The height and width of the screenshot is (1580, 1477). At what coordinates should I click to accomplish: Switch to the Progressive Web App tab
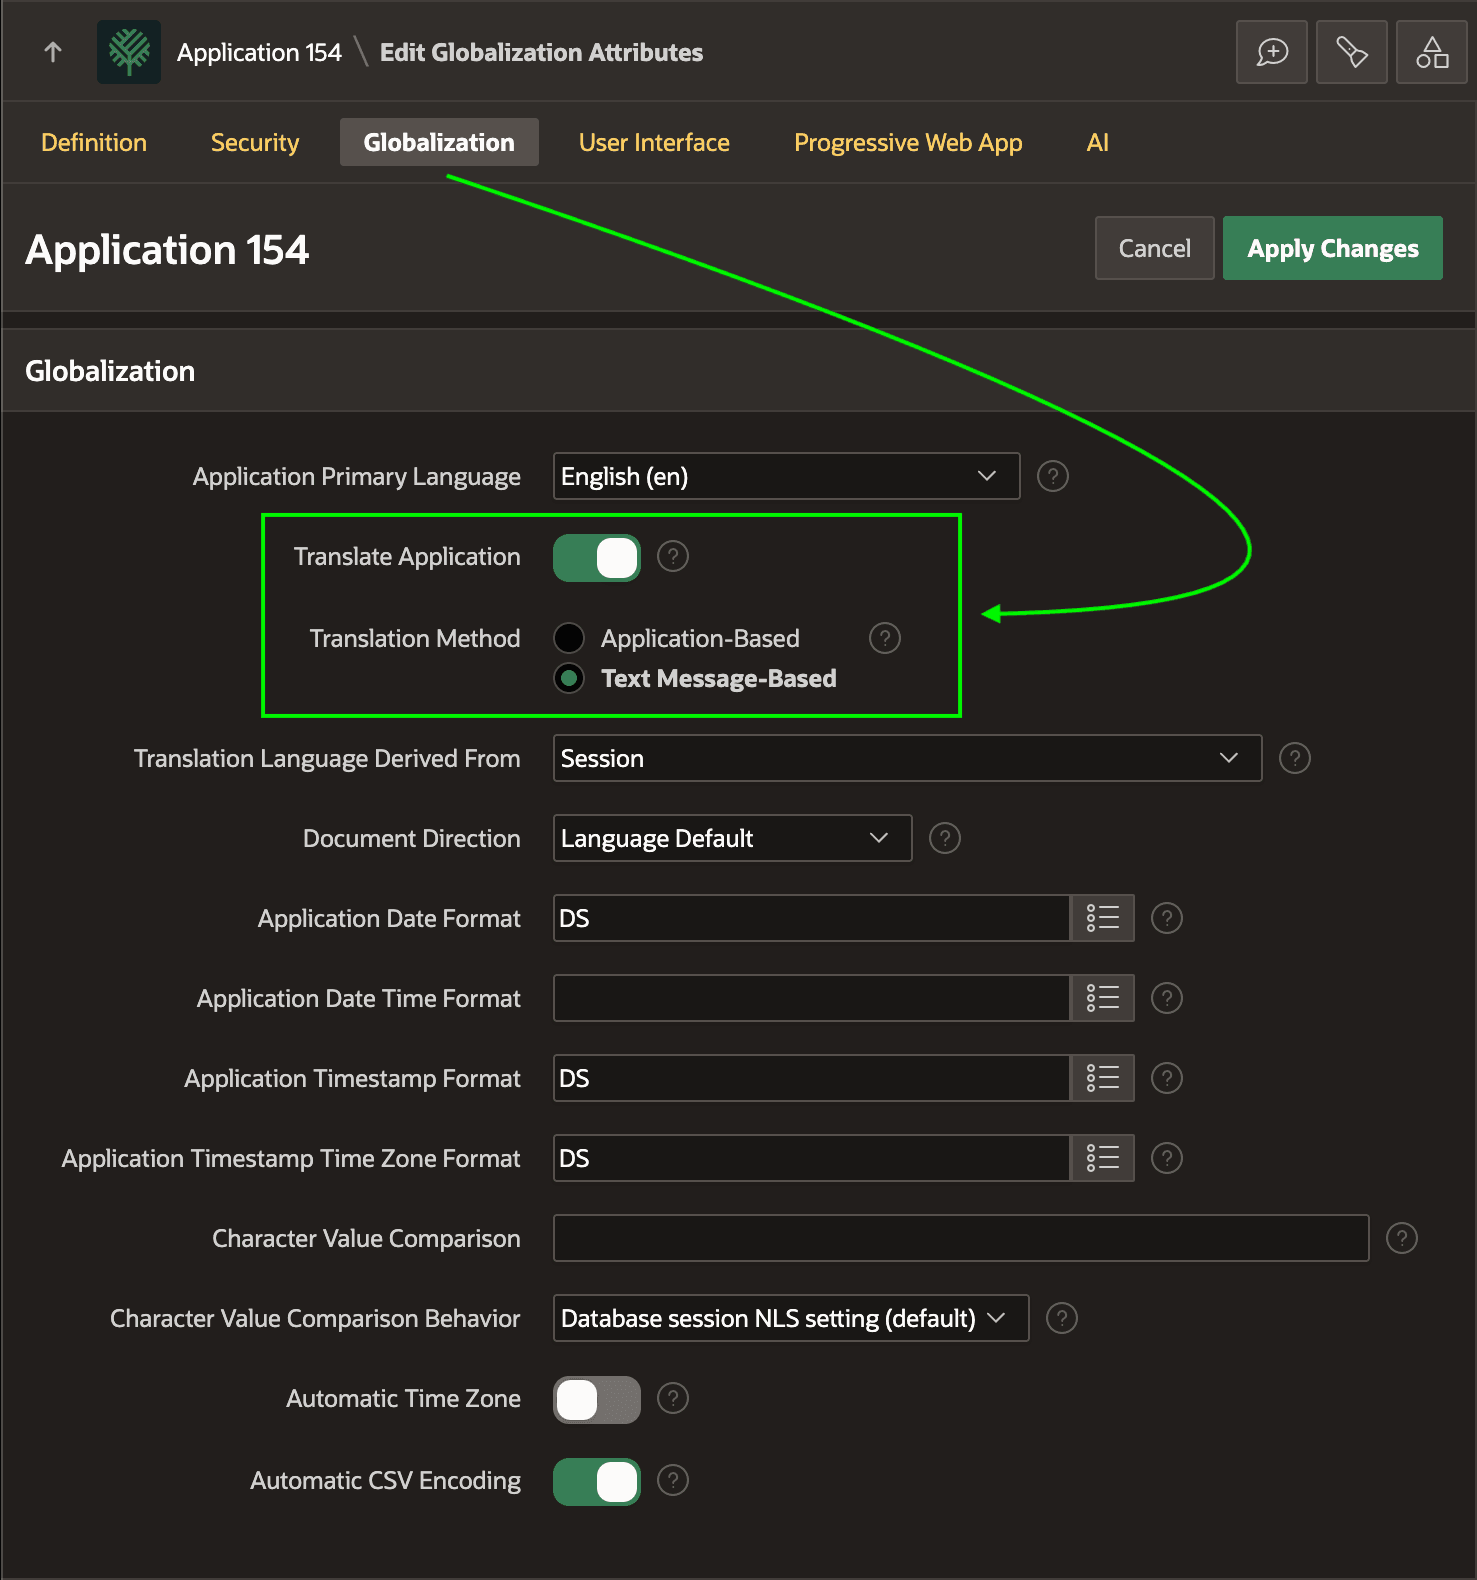(x=908, y=142)
